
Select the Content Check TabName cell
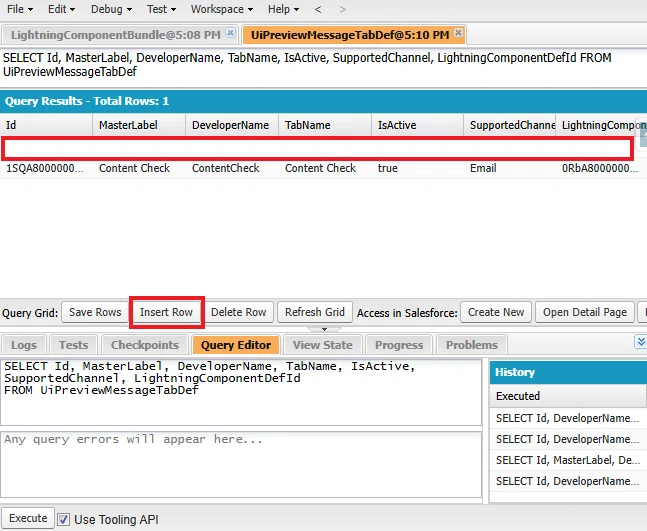(x=325, y=168)
